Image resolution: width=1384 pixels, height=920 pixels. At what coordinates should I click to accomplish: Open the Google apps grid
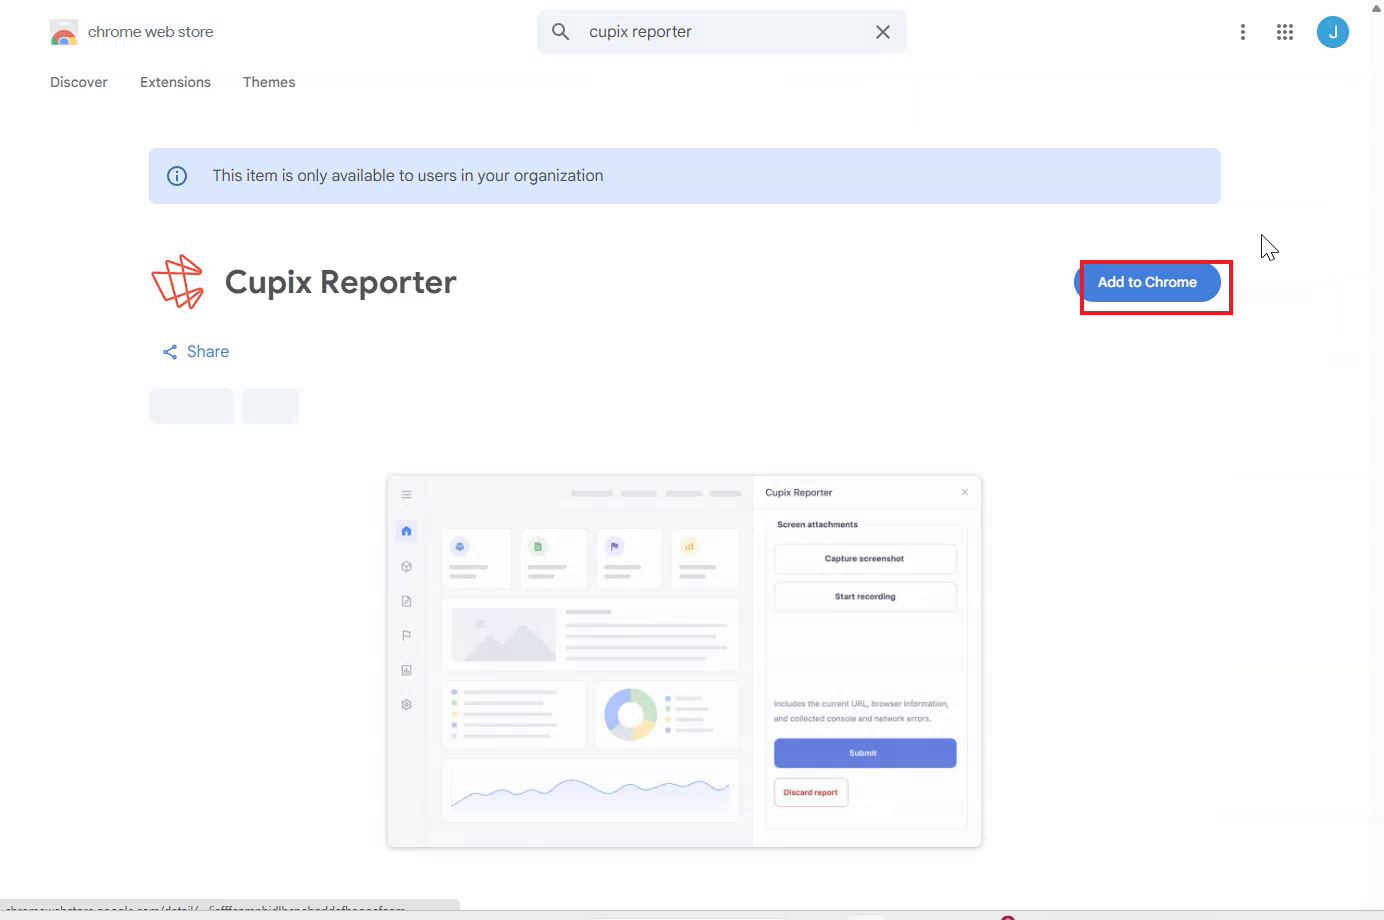pos(1285,32)
